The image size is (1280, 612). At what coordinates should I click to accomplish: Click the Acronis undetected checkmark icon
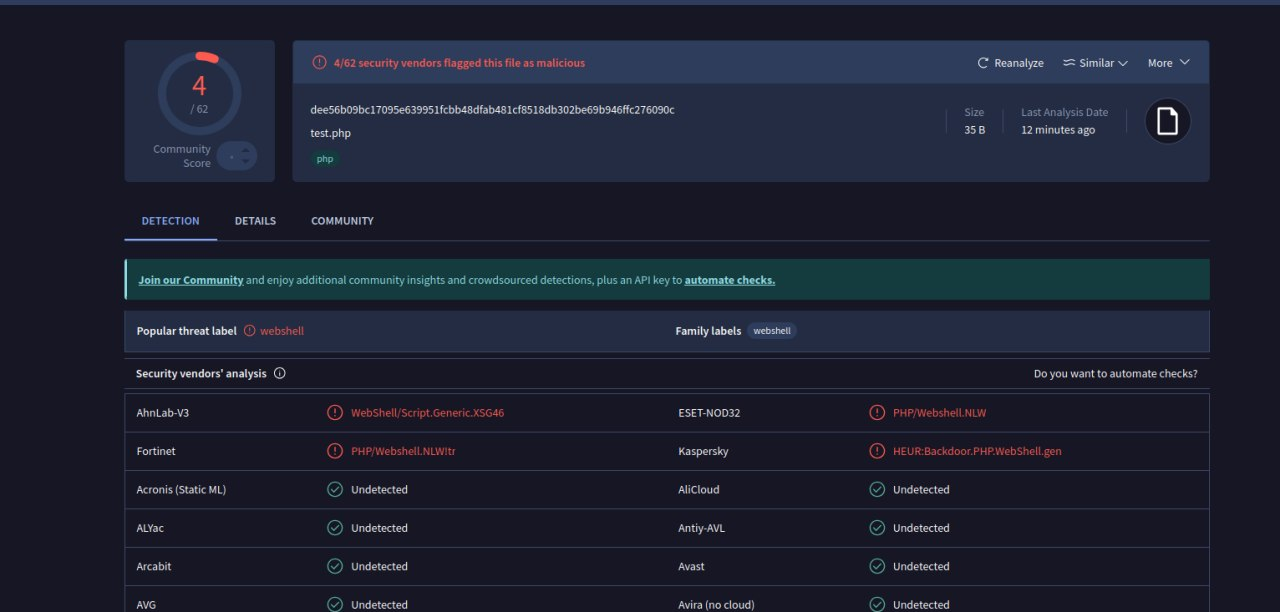(335, 490)
